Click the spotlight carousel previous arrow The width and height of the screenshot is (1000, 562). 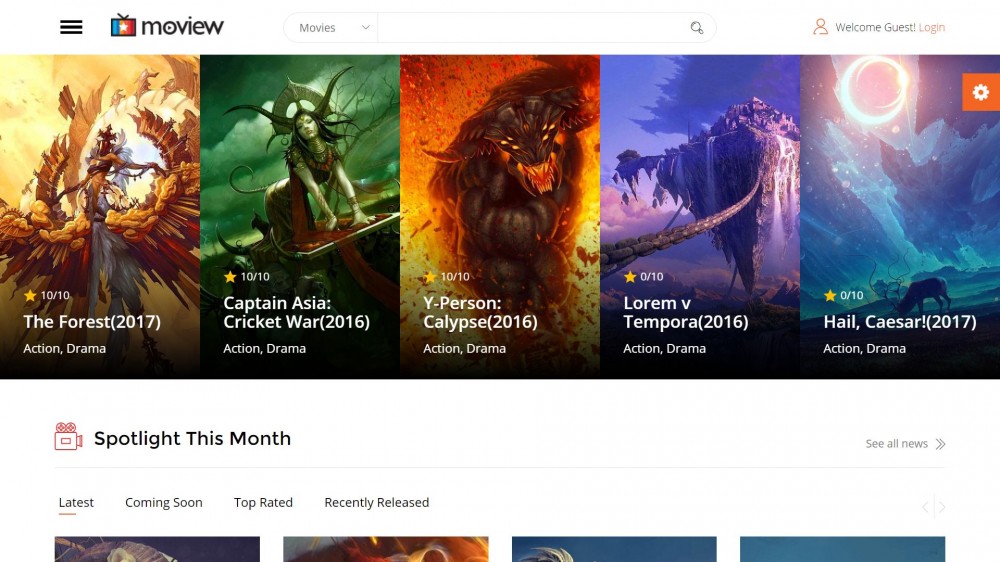925,507
